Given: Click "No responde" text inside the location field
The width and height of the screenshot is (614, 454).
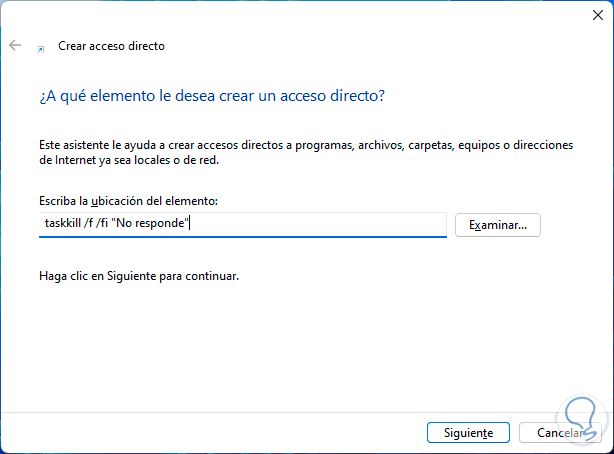Looking at the screenshot, I should [x=152, y=224].
